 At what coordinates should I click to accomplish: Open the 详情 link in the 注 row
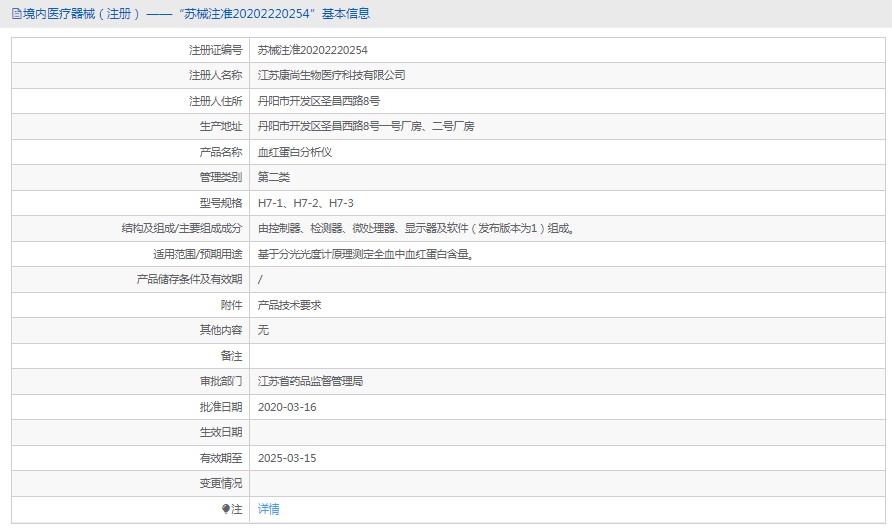tap(268, 509)
